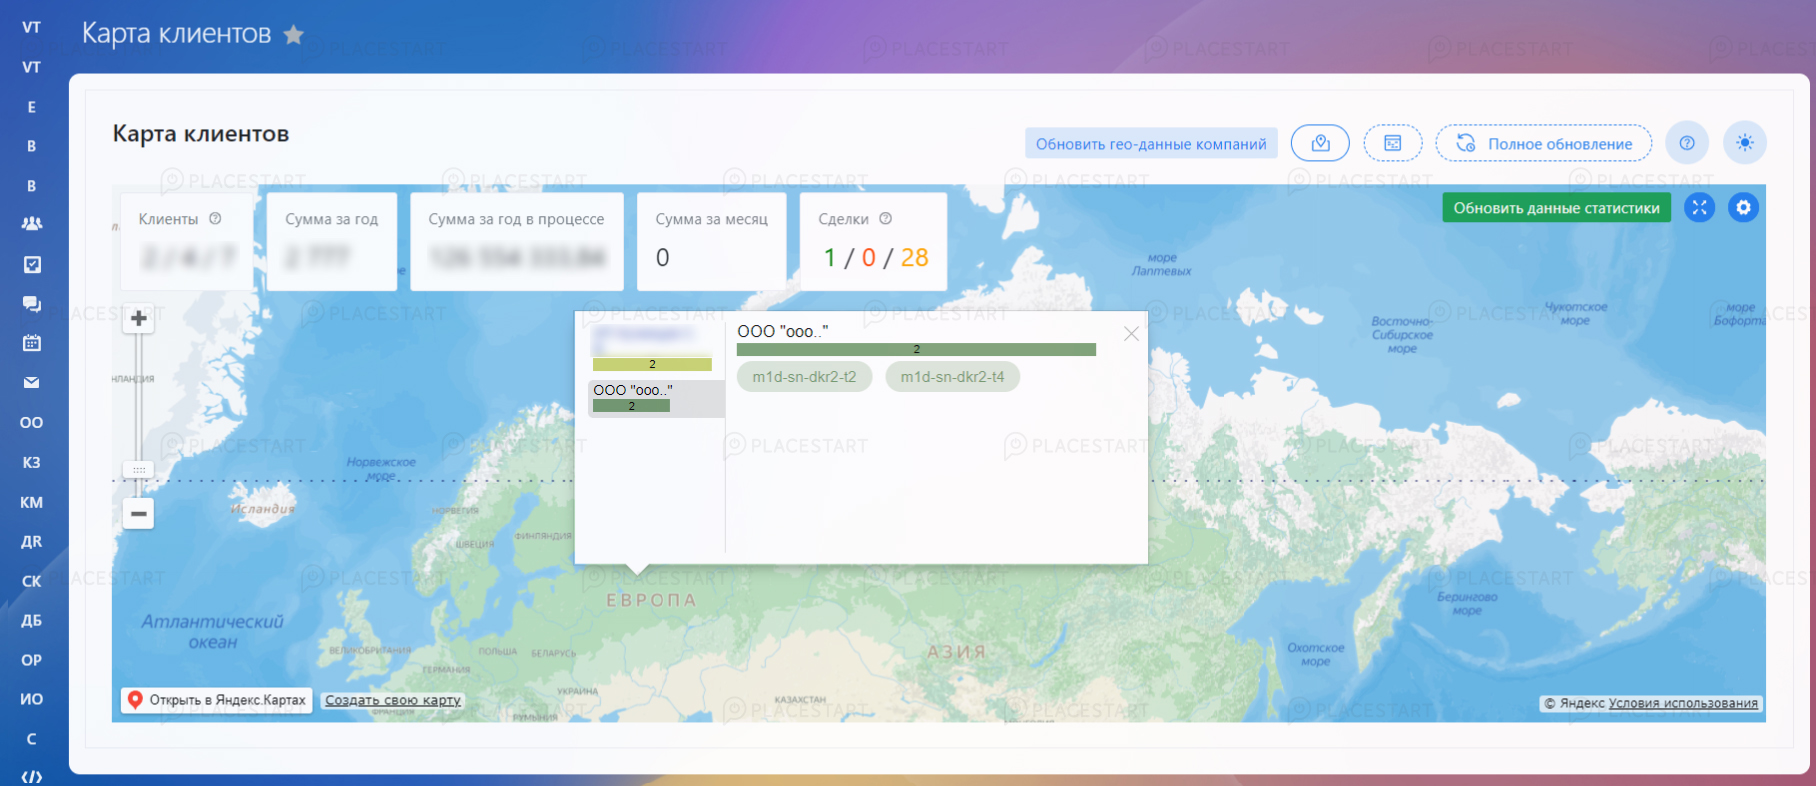Viewport: 1816px width, 786px height.
Task: Click Обновить гео-данные компаний button
Action: (1151, 144)
